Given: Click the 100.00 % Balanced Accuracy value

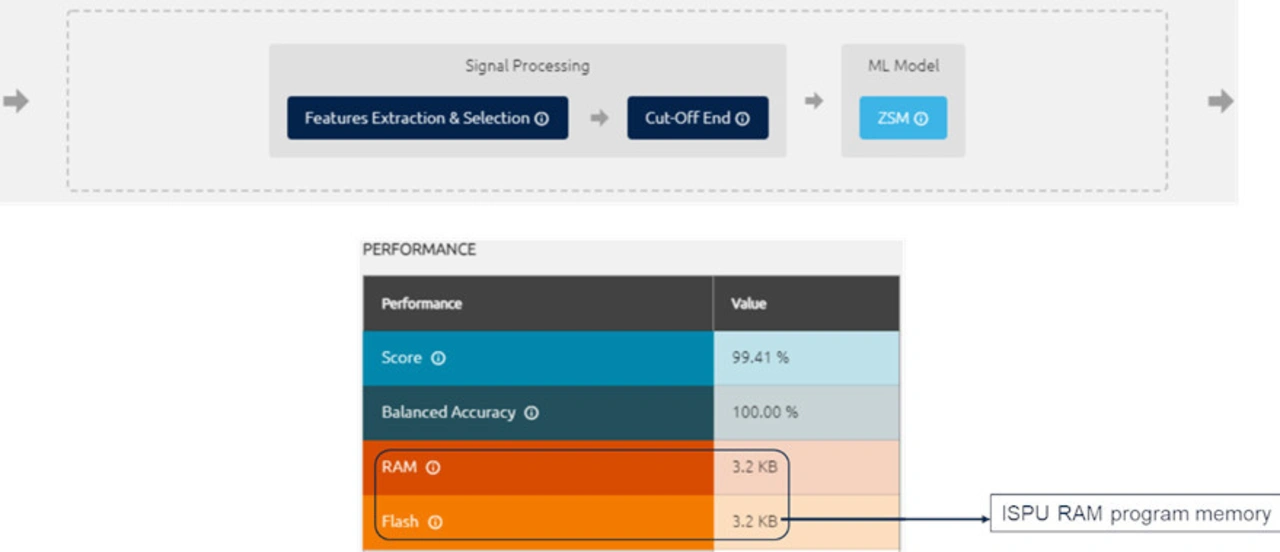Looking at the screenshot, I should [764, 413].
